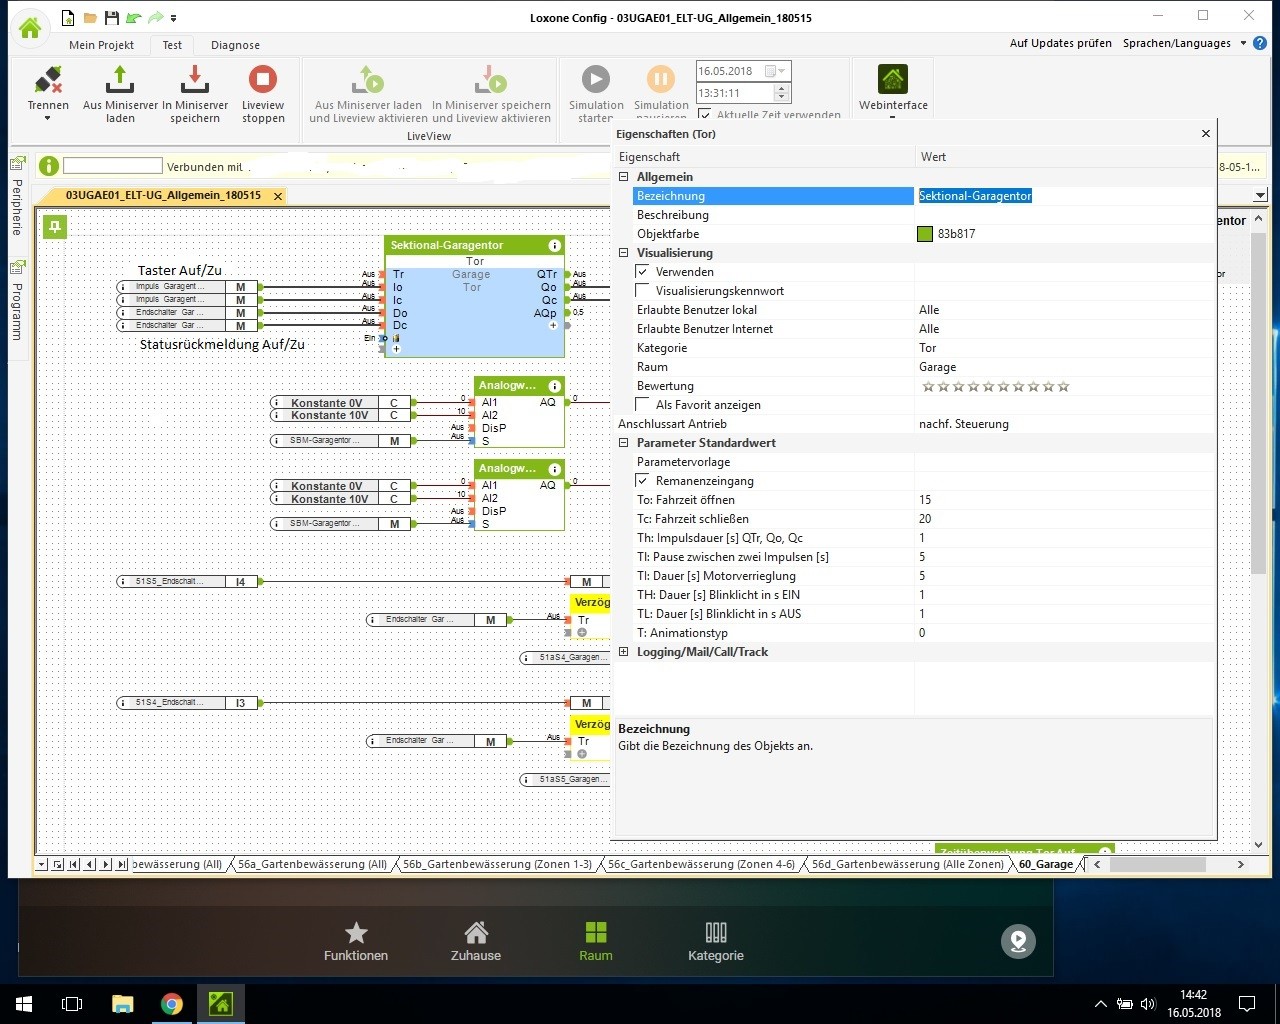Open the Windows Start menu
1280x1024 pixels.
[x=24, y=1004]
